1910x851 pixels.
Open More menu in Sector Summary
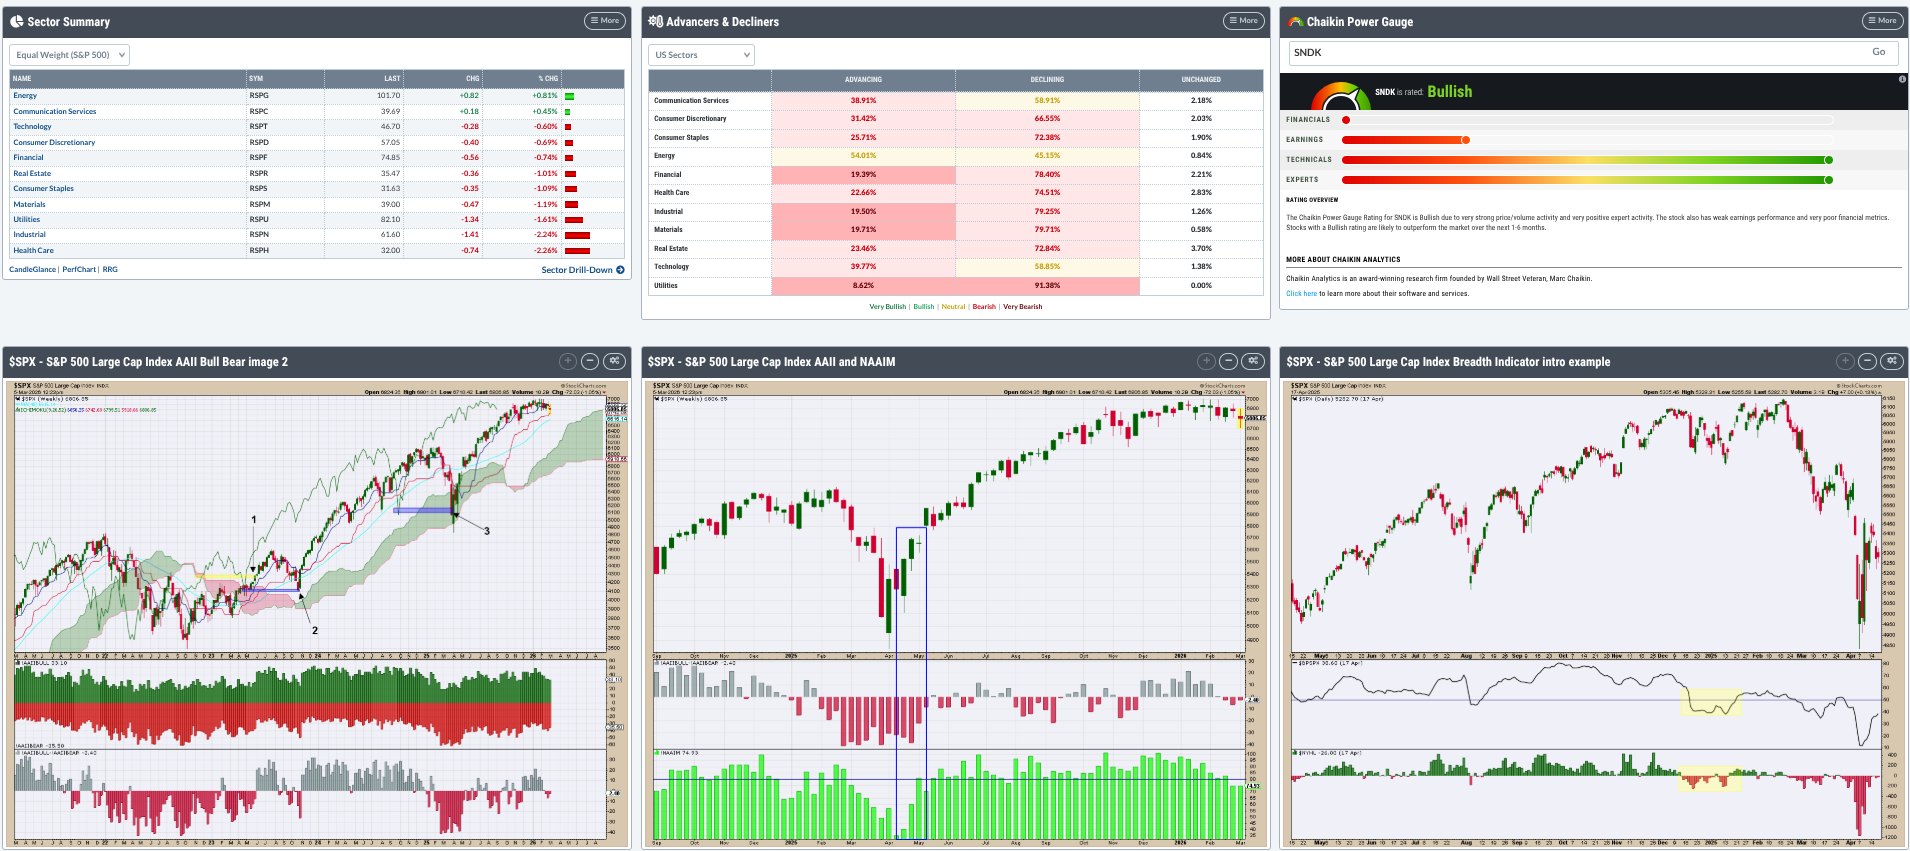coord(604,21)
